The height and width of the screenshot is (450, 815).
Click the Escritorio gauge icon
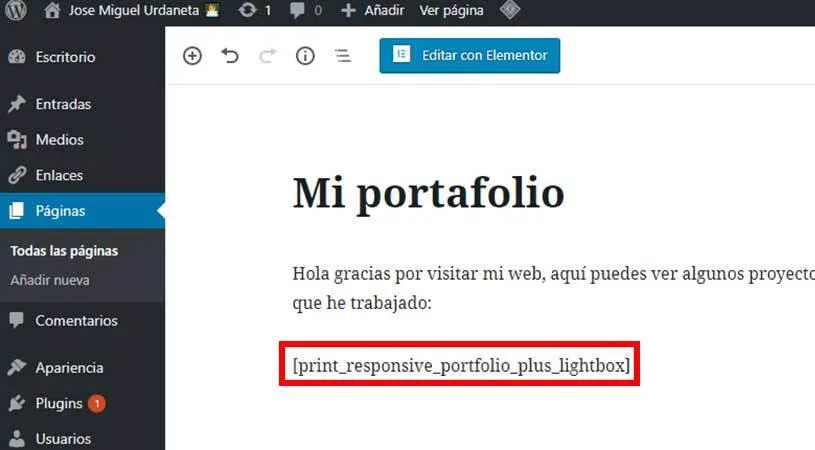click(x=17, y=57)
